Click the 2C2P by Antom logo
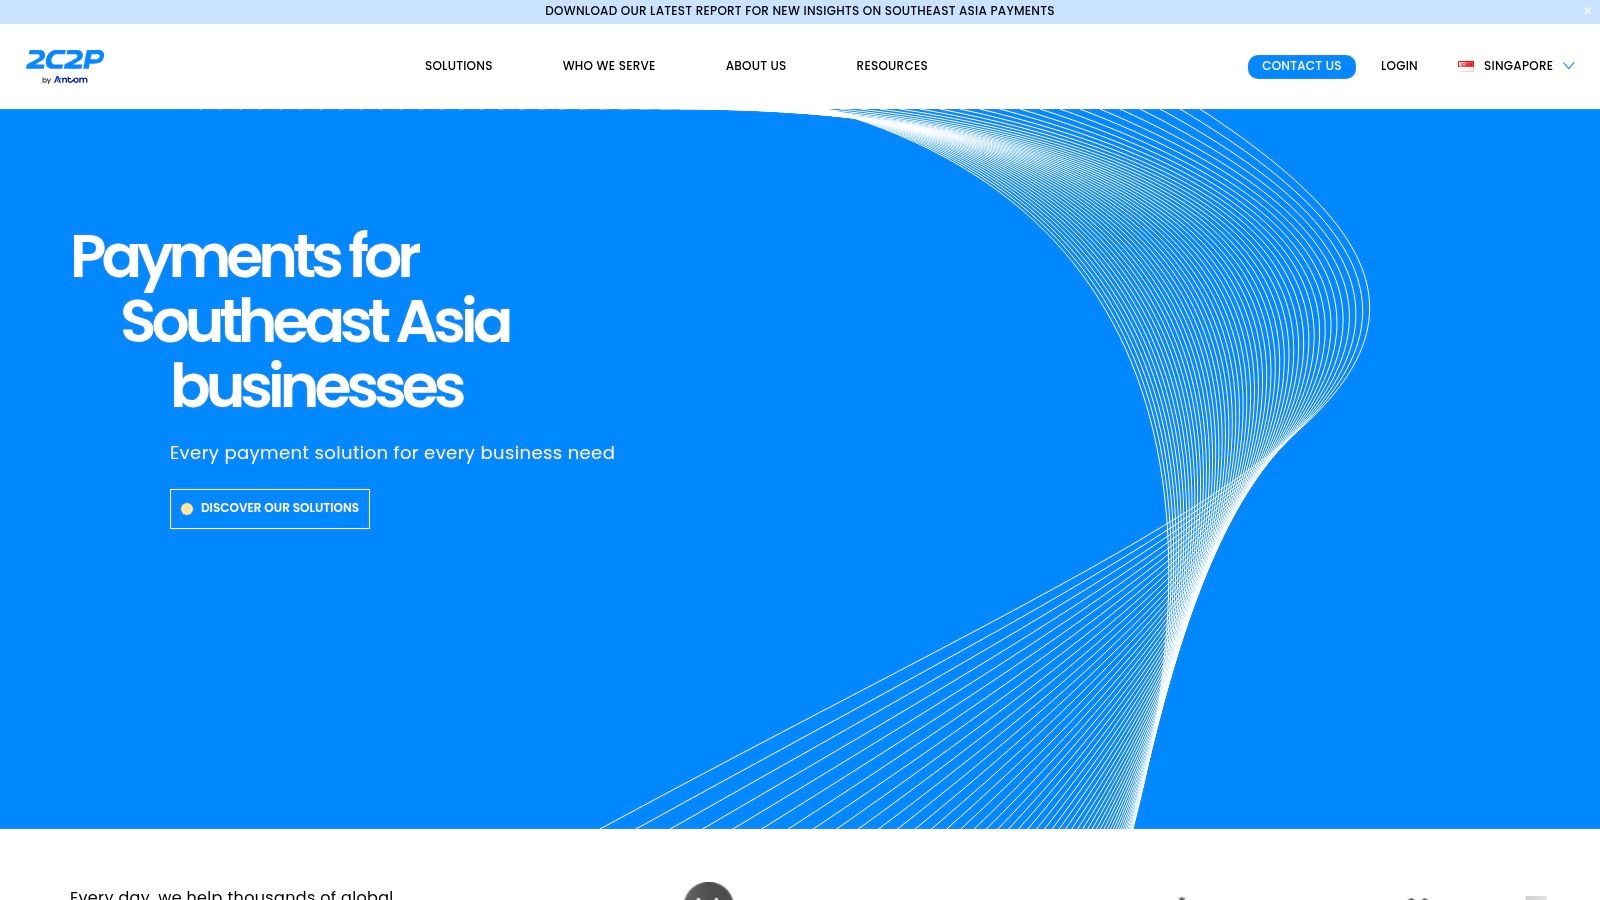Screen dimensions: 1600x900 (65, 66)
